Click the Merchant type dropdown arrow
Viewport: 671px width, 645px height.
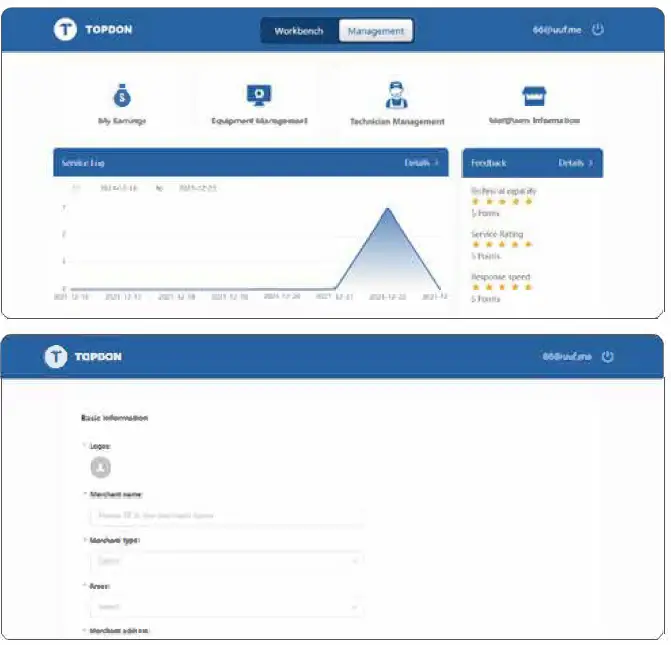(355, 561)
